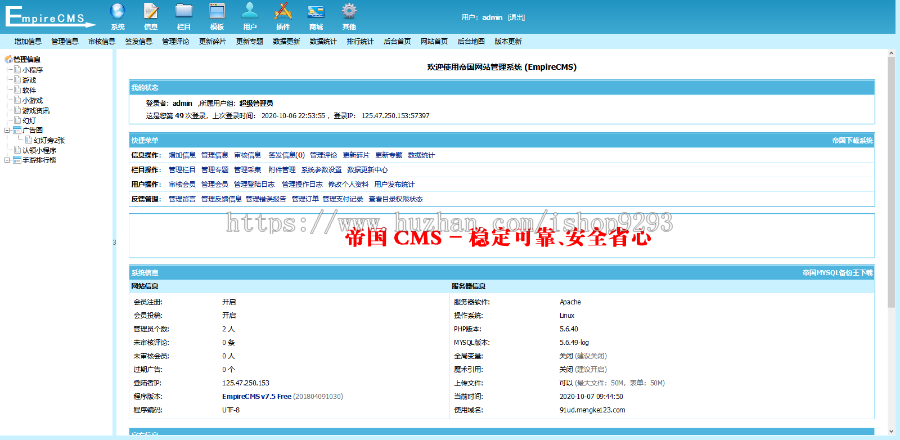Click 审核会员 in the quick menu

tap(182, 184)
